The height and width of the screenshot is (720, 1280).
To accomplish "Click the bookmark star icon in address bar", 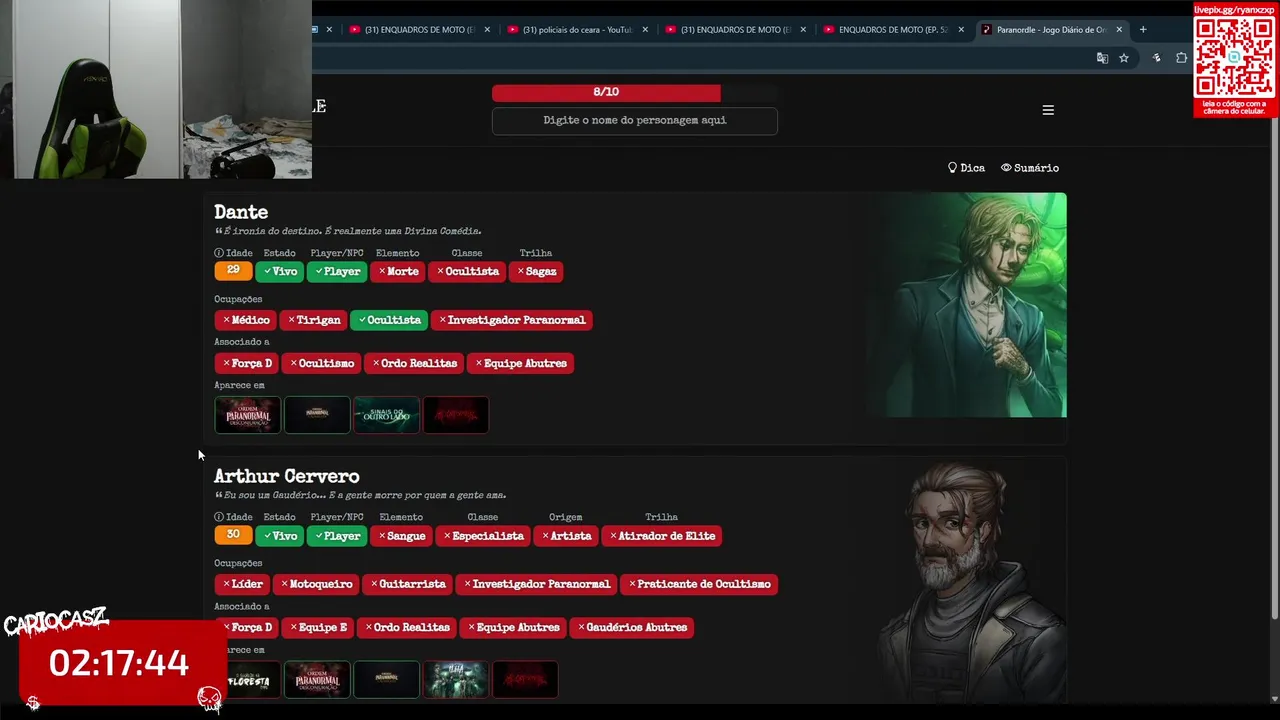I will pos(1124,58).
